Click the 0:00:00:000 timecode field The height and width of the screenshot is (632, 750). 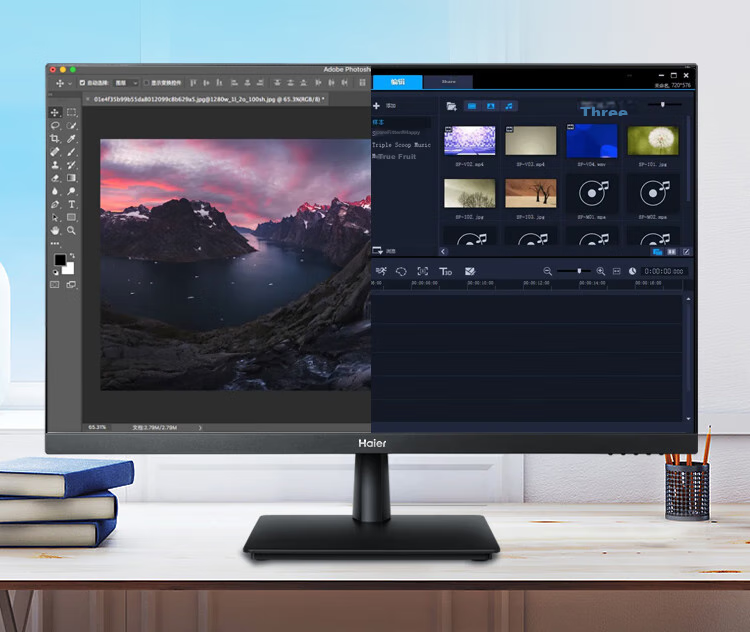664,271
